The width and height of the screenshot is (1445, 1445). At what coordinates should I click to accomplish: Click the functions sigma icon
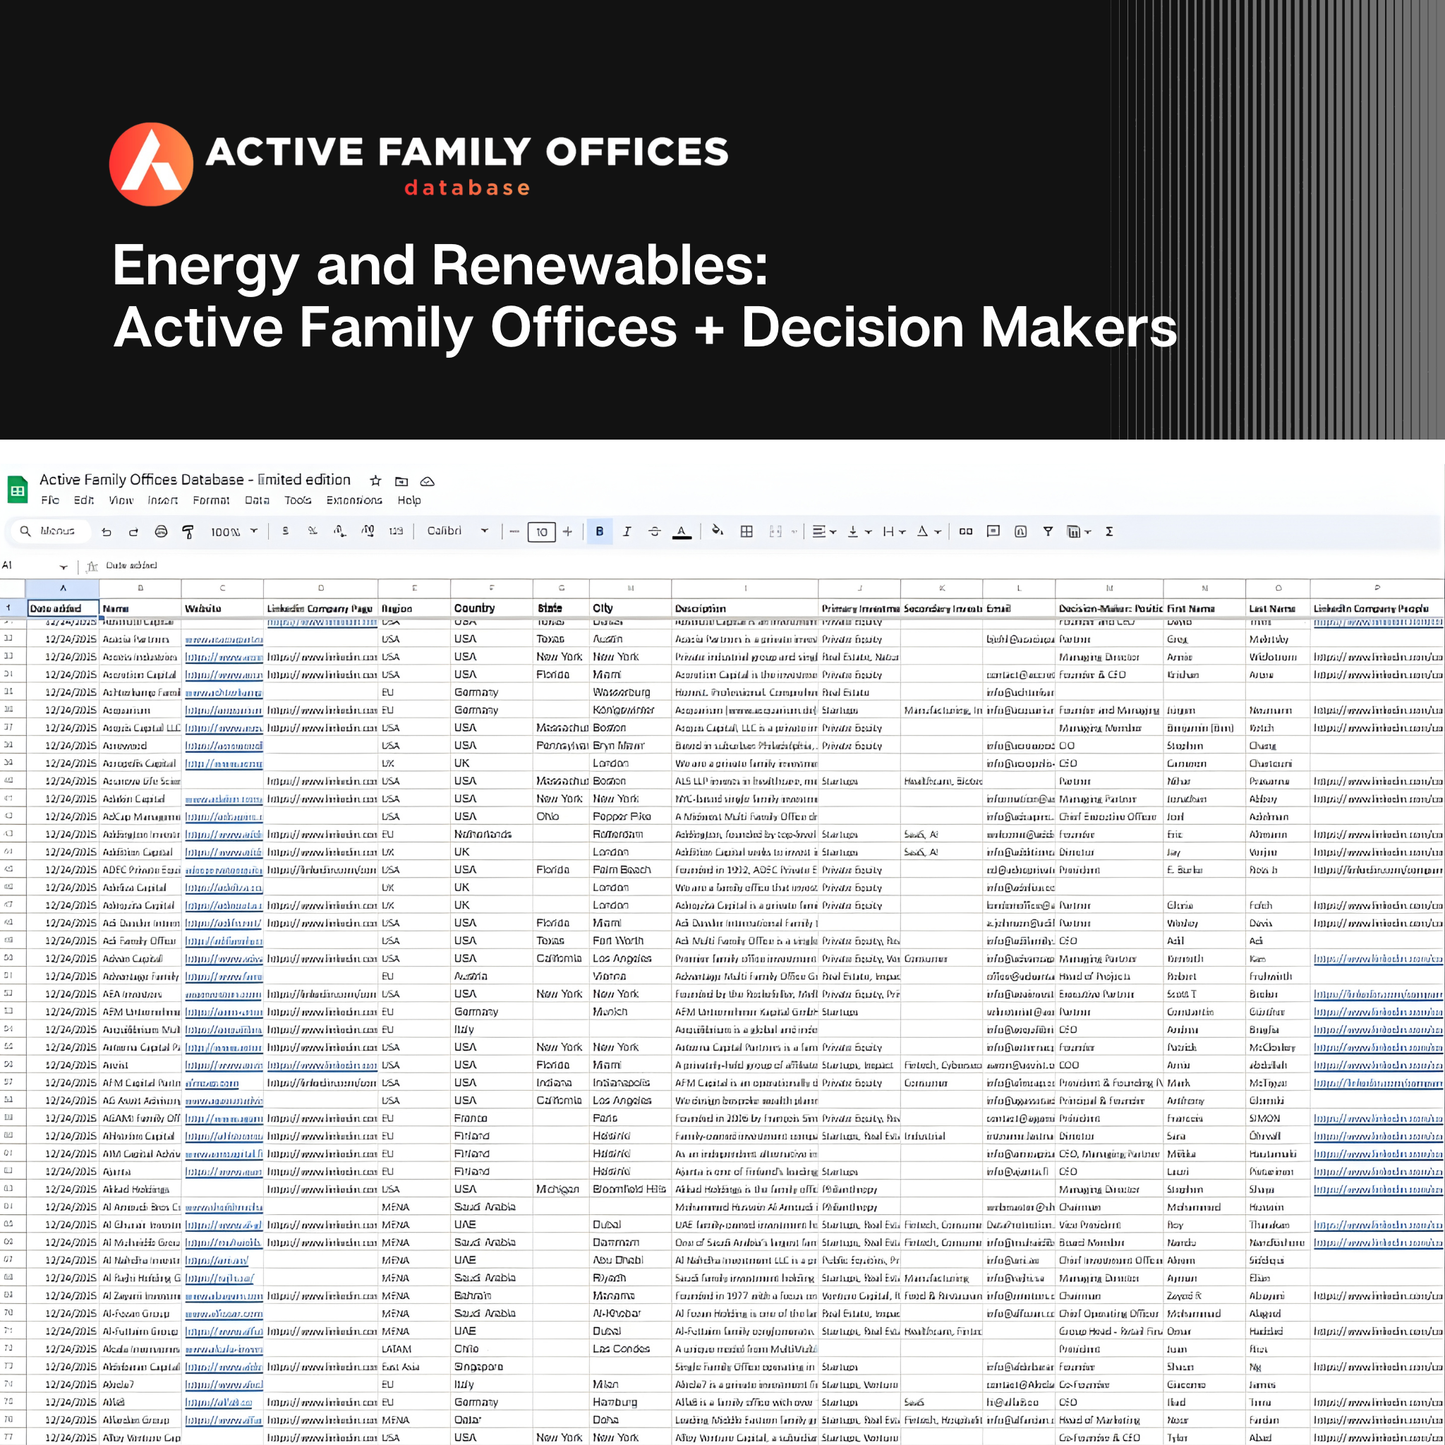point(1110,531)
